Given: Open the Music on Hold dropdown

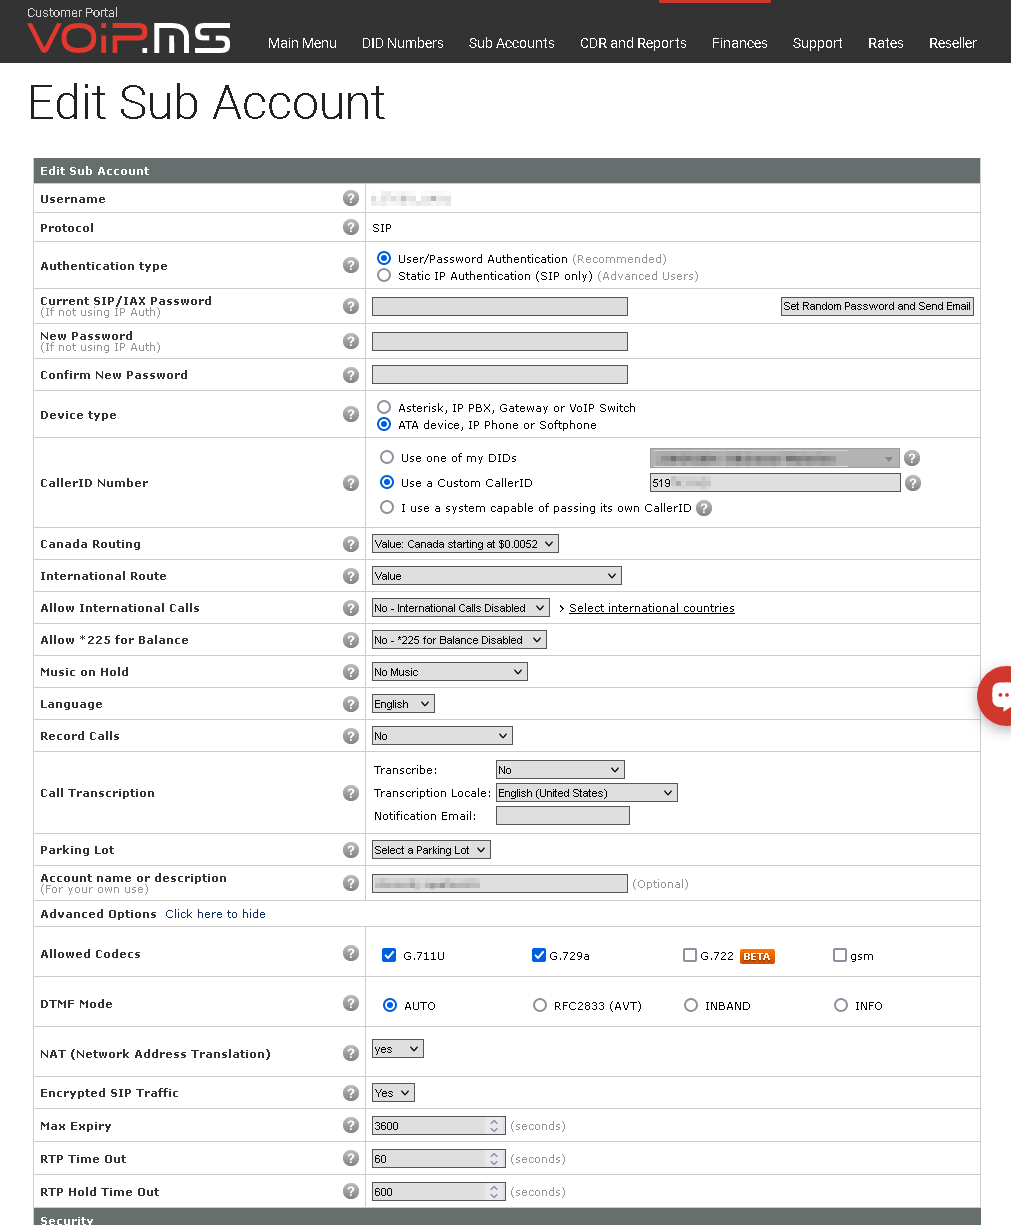Looking at the screenshot, I should click(450, 672).
